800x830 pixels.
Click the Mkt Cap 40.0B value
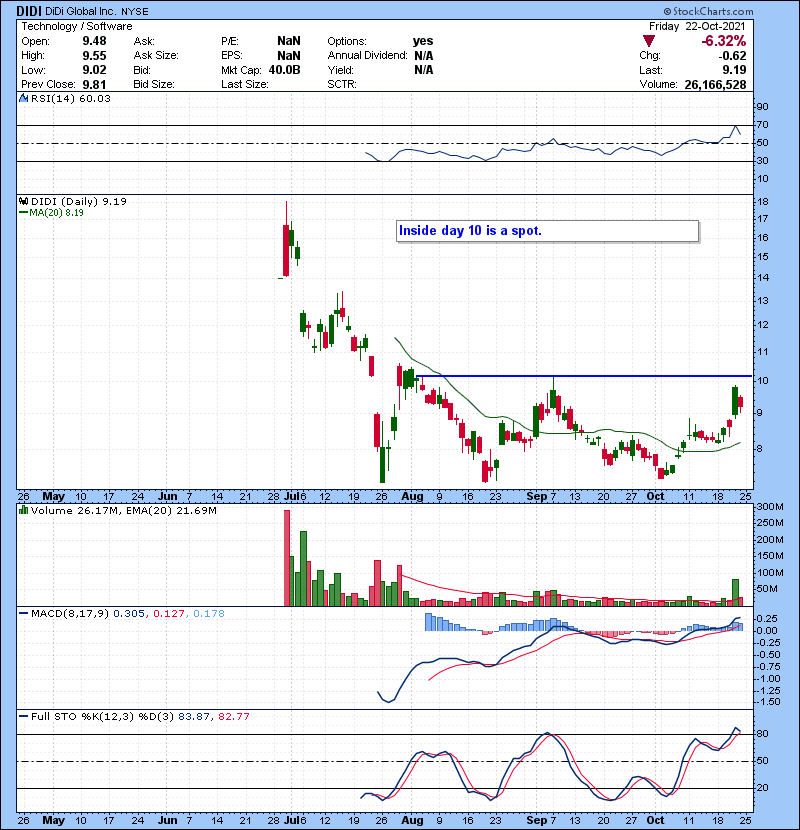(284, 70)
